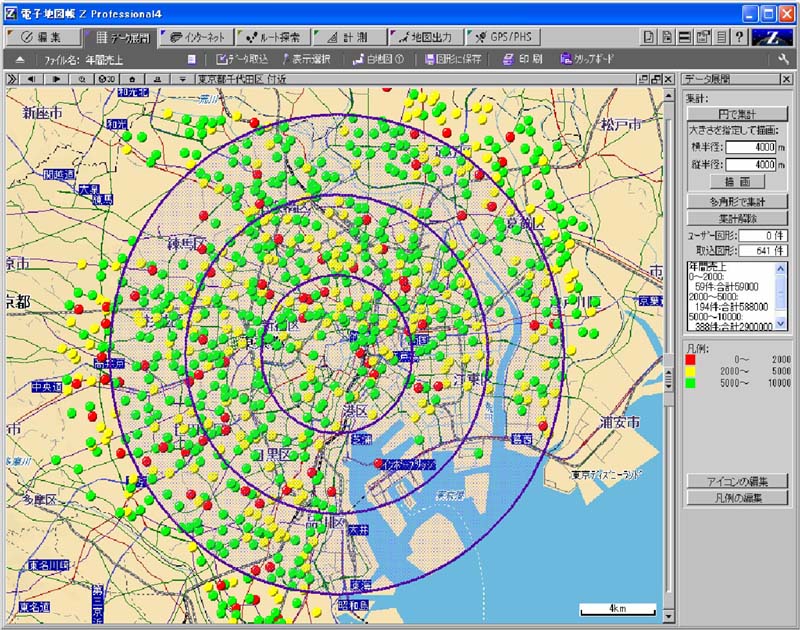Expand the map toolbar double-chevron
Screen dimensions: 800x630
tap(12, 79)
